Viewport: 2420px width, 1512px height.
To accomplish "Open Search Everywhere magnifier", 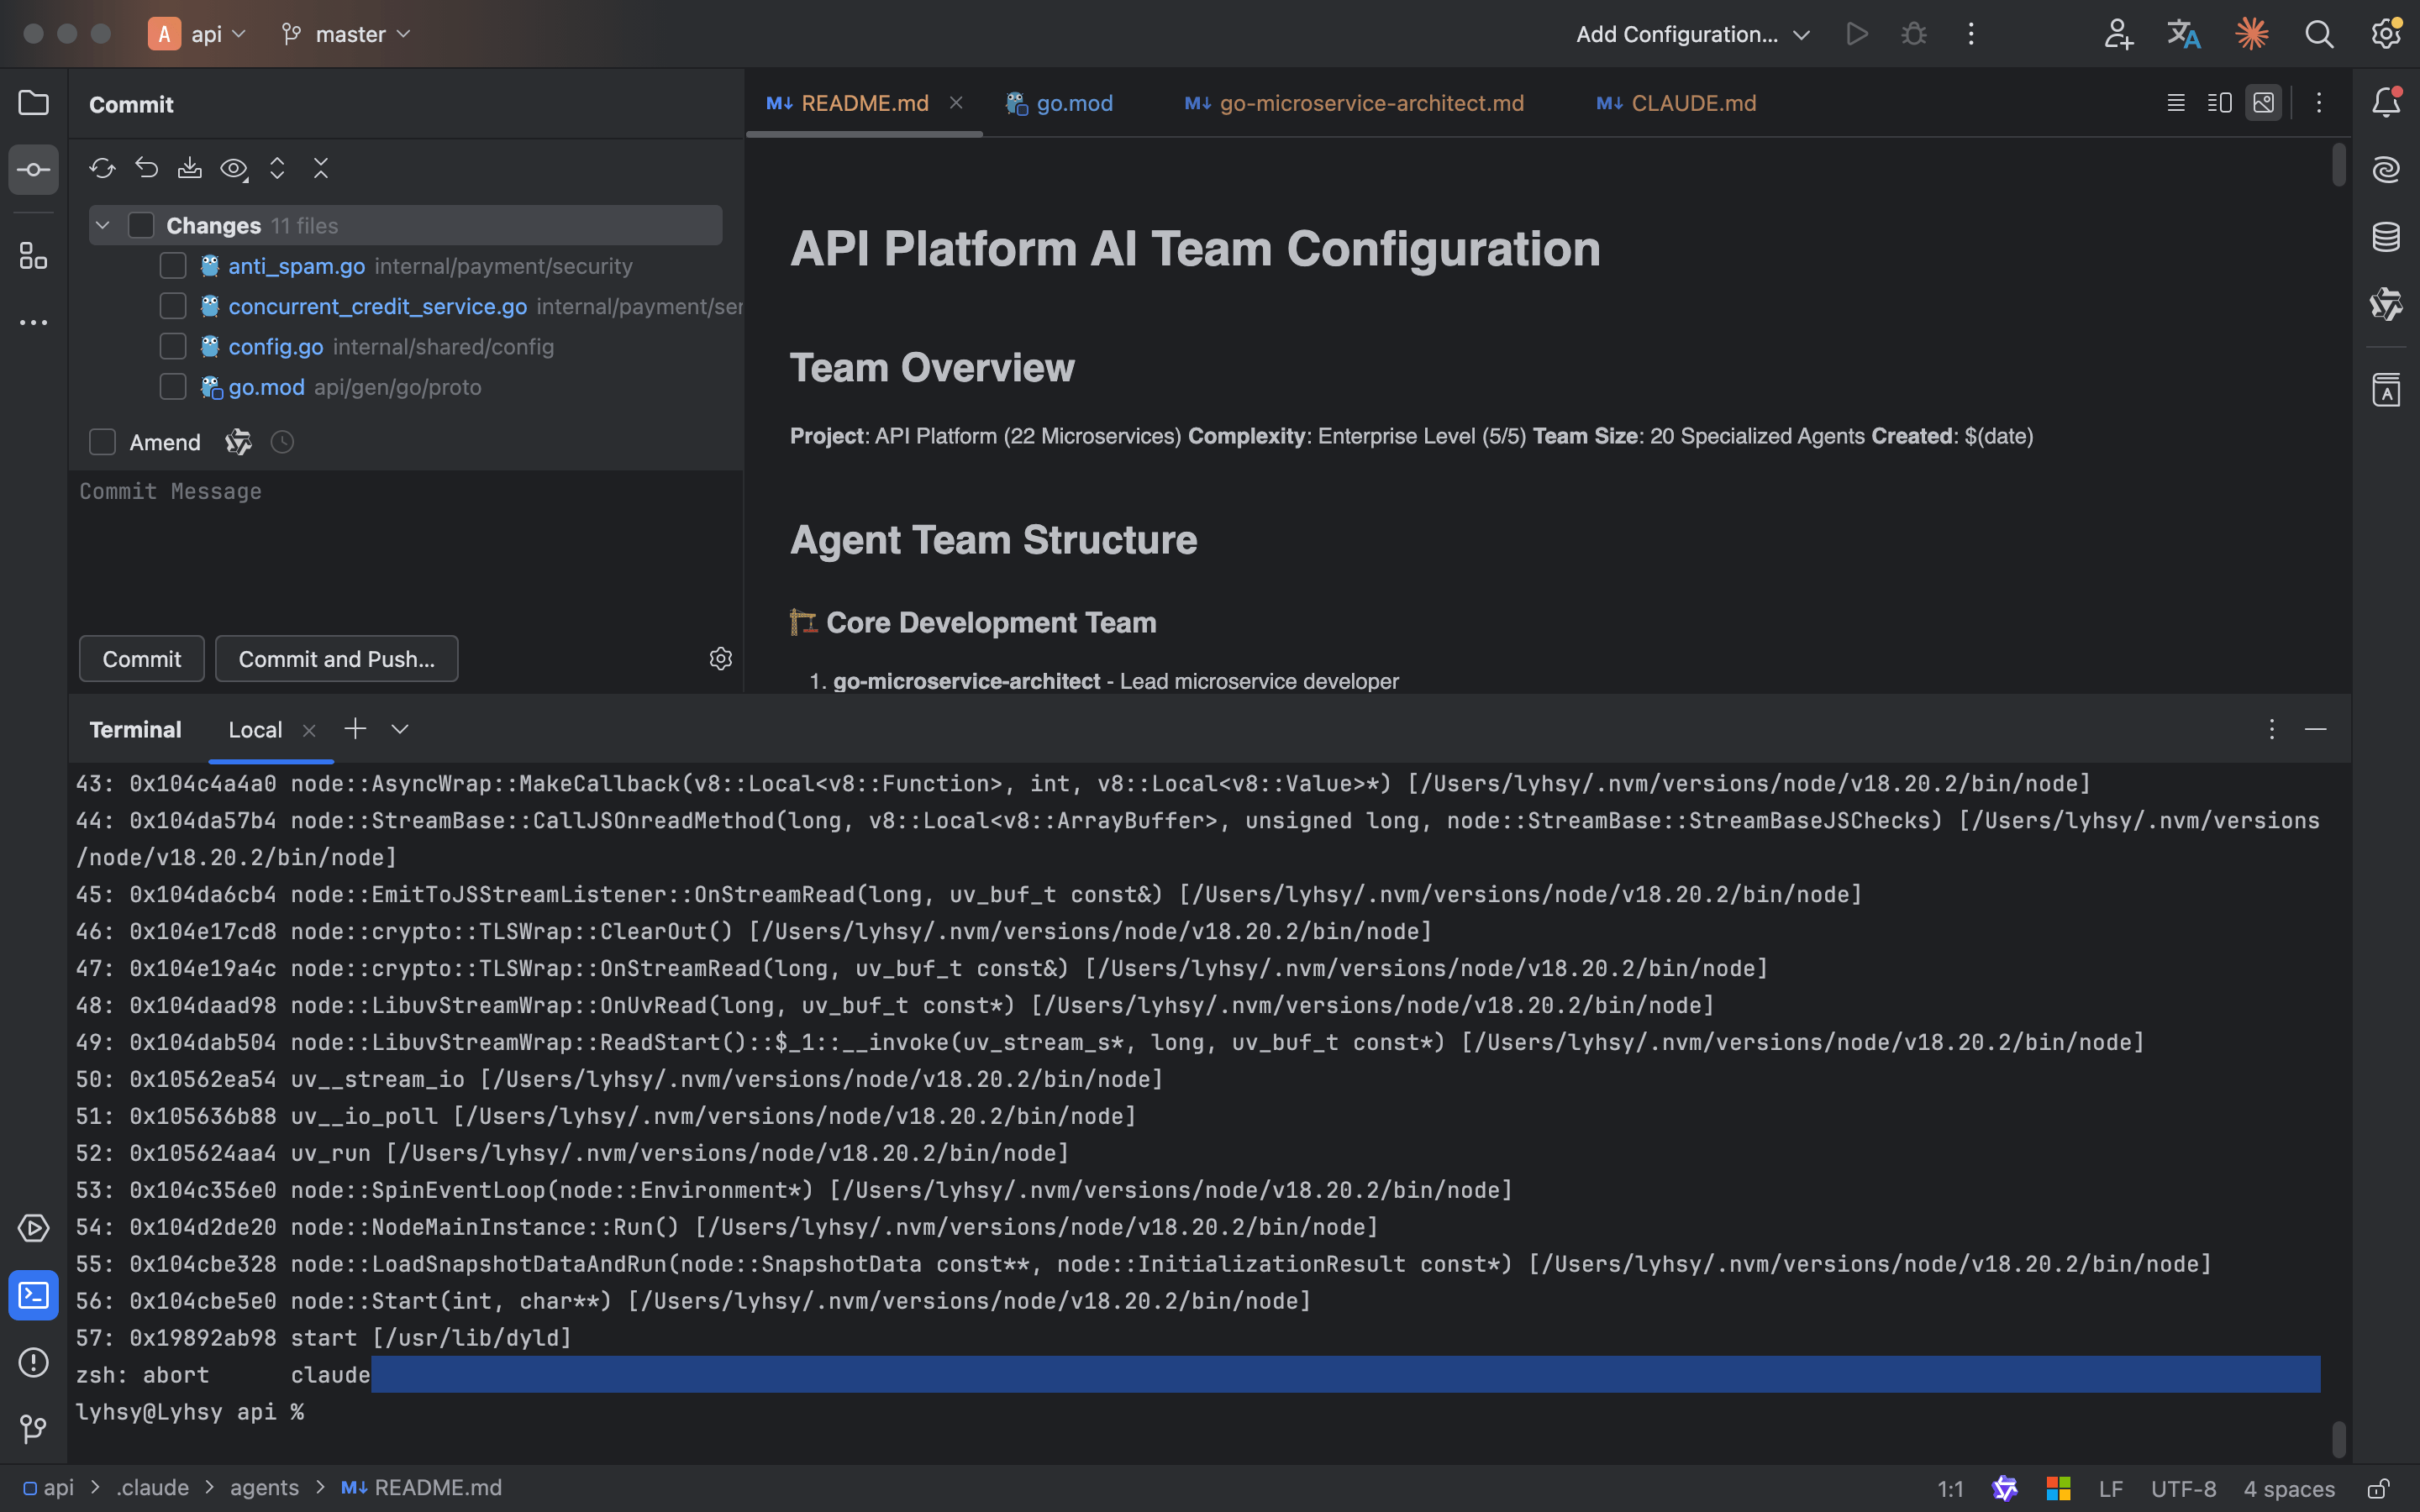I will coord(2319,34).
